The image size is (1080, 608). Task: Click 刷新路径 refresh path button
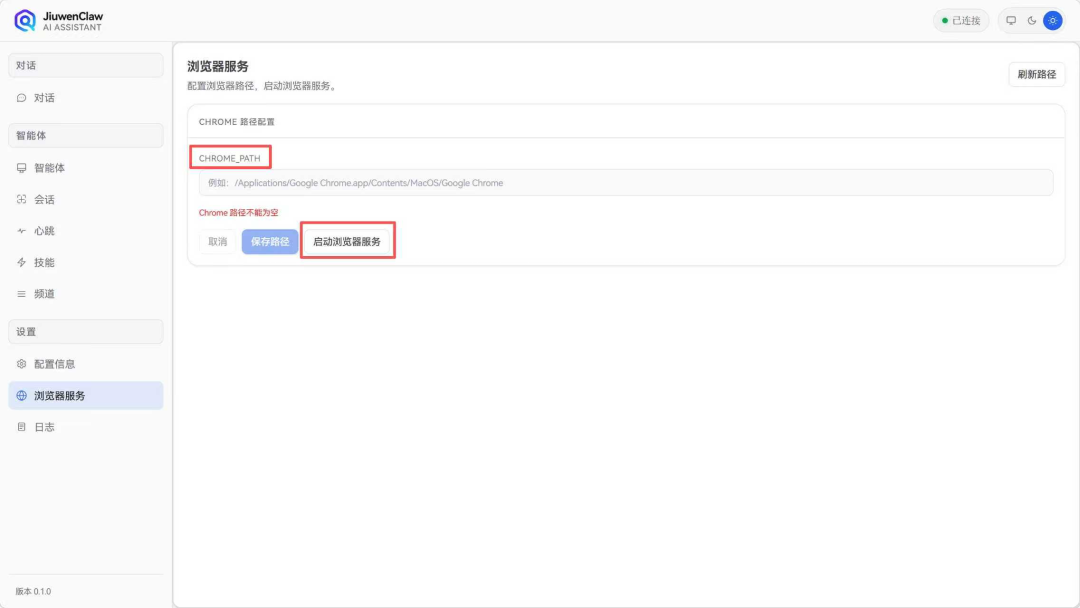point(1037,74)
